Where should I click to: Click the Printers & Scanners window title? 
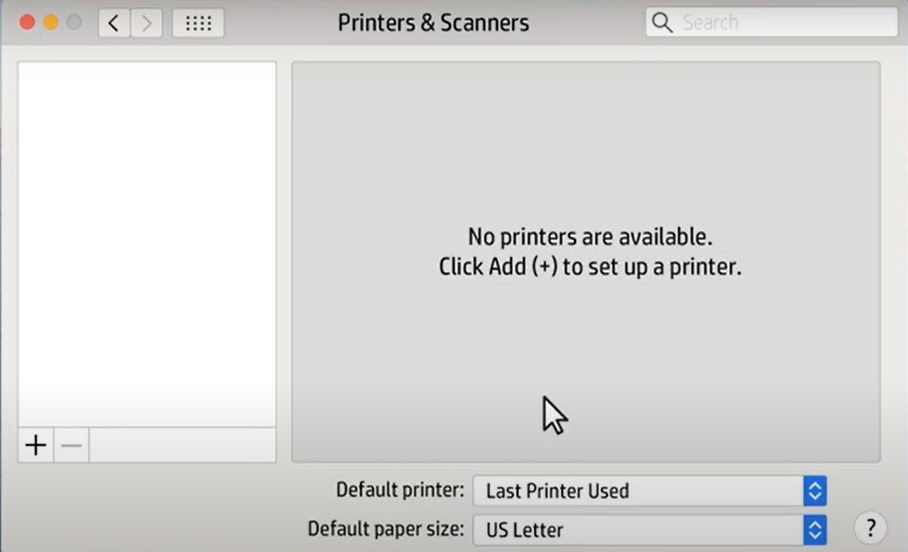point(433,23)
